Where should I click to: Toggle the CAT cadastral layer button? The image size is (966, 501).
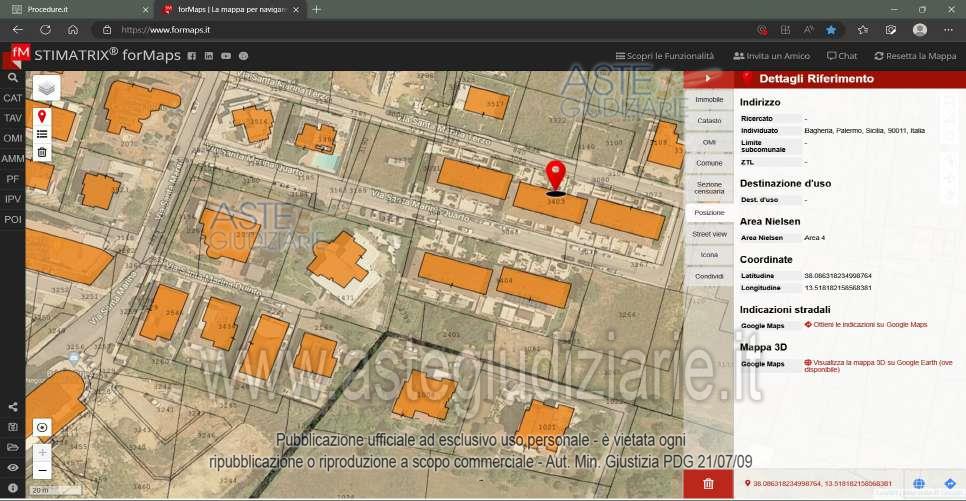click(x=13, y=98)
